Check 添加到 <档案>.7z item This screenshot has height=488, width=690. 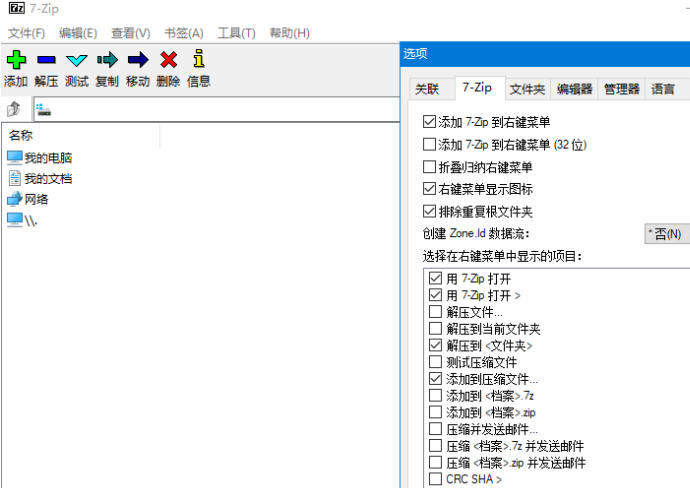(x=435, y=395)
